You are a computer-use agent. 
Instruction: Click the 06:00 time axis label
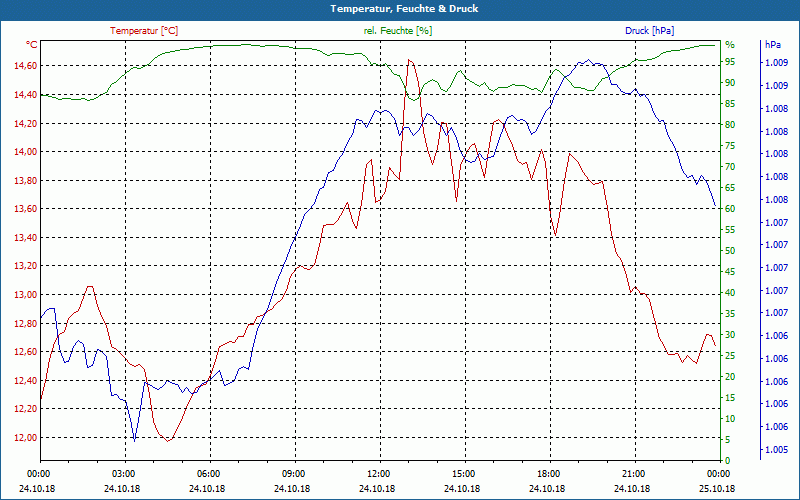tap(207, 473)
